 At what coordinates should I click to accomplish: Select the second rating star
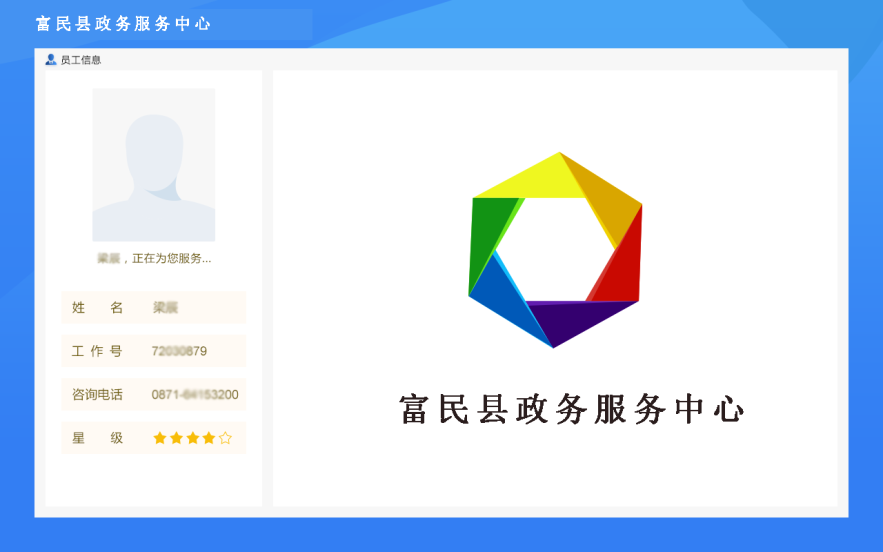pos(176,438)
